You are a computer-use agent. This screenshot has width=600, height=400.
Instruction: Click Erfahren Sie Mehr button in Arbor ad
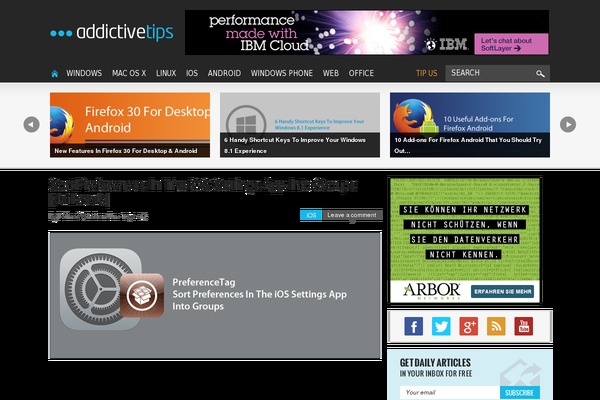coord(502,292)
